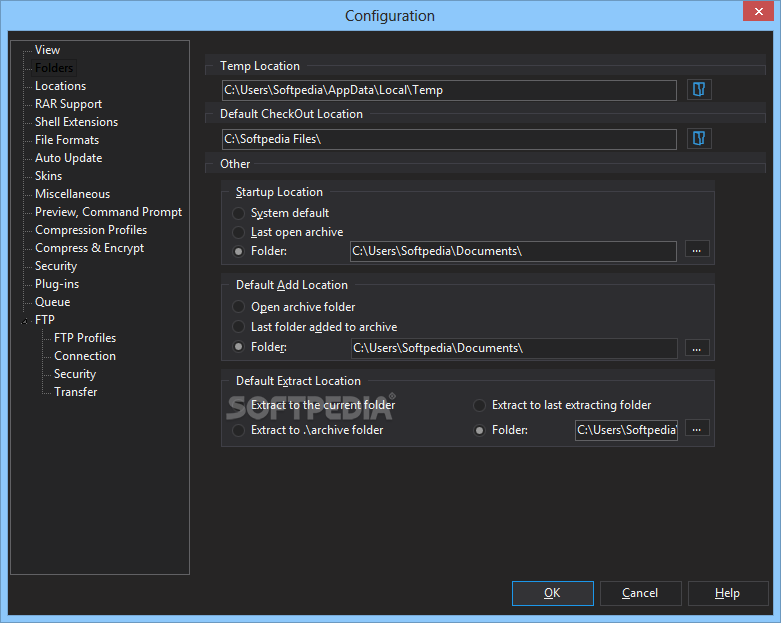Viewport: 781px width, 623px height.
Task: Open Miscellaneous settings
Action: point(72,194)
